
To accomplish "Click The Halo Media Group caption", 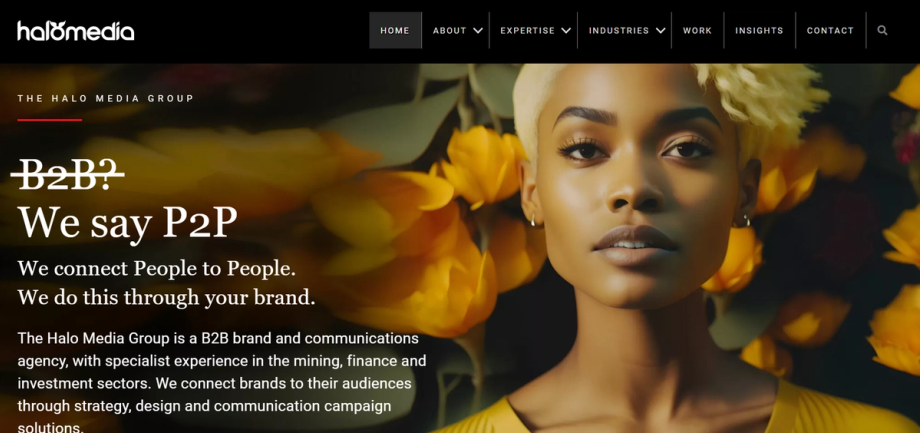I will pyautogui.click(x=106, y=99).
